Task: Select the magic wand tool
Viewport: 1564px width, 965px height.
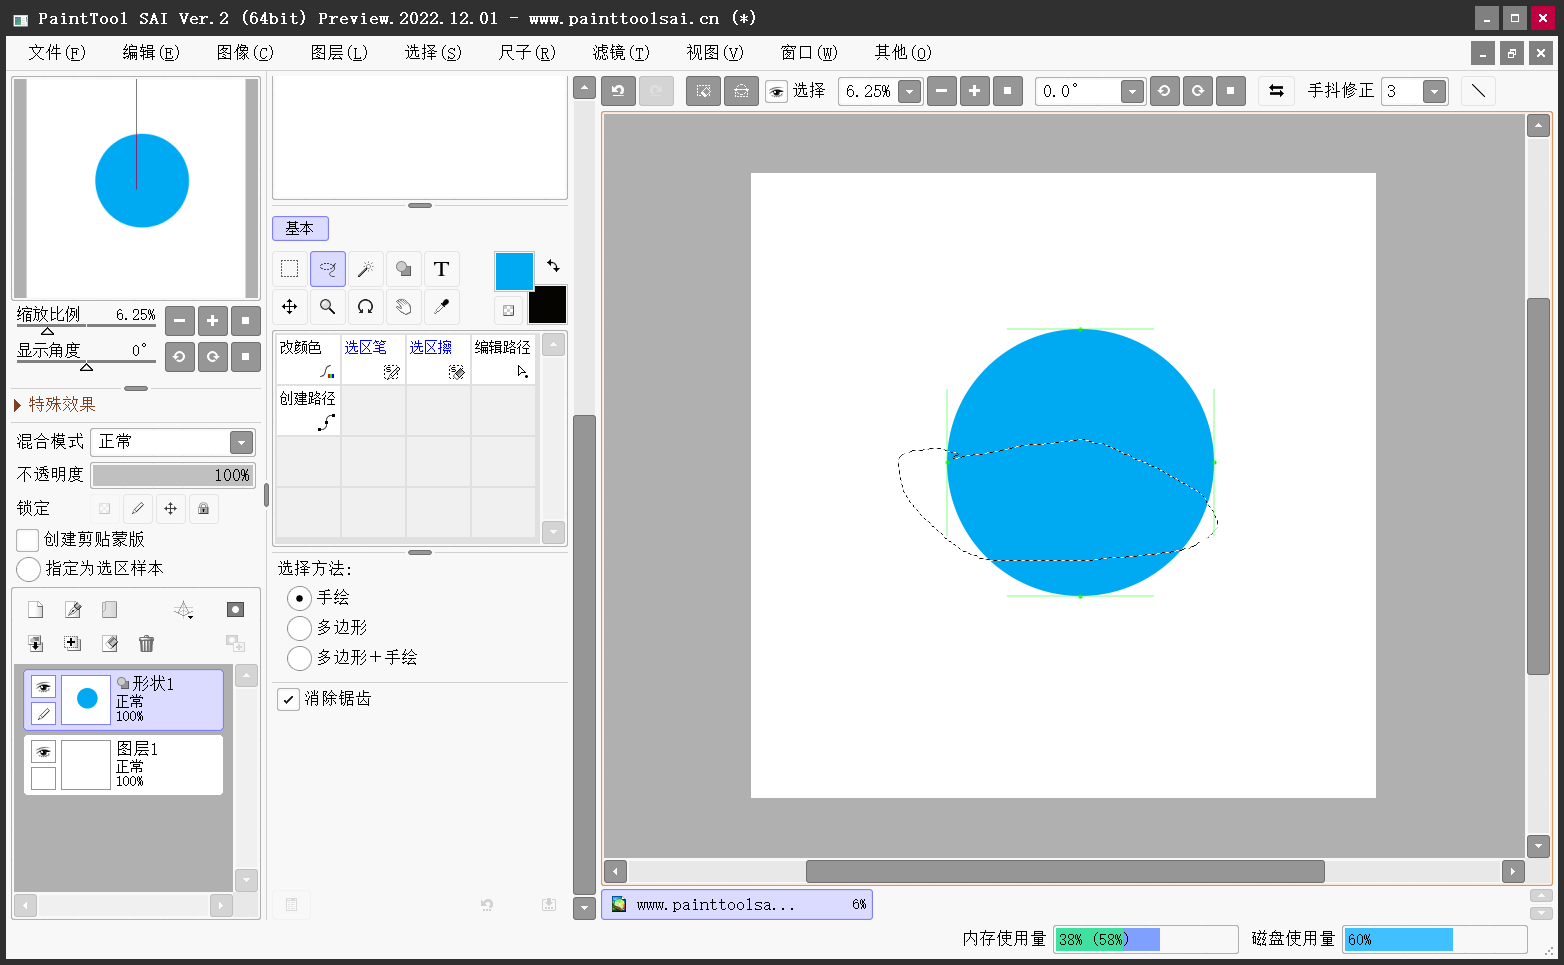Action: [366, 269]
